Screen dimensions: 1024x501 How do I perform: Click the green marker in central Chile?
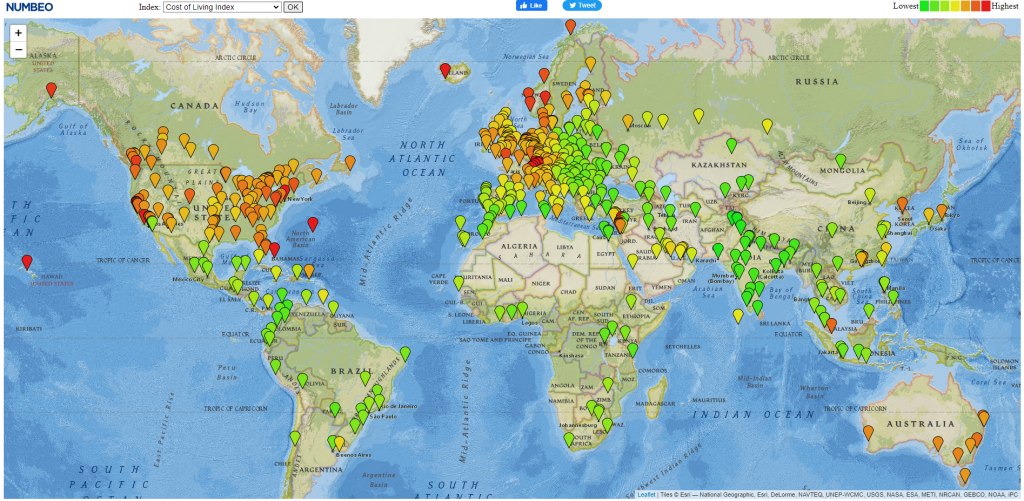tap(295, 438)
